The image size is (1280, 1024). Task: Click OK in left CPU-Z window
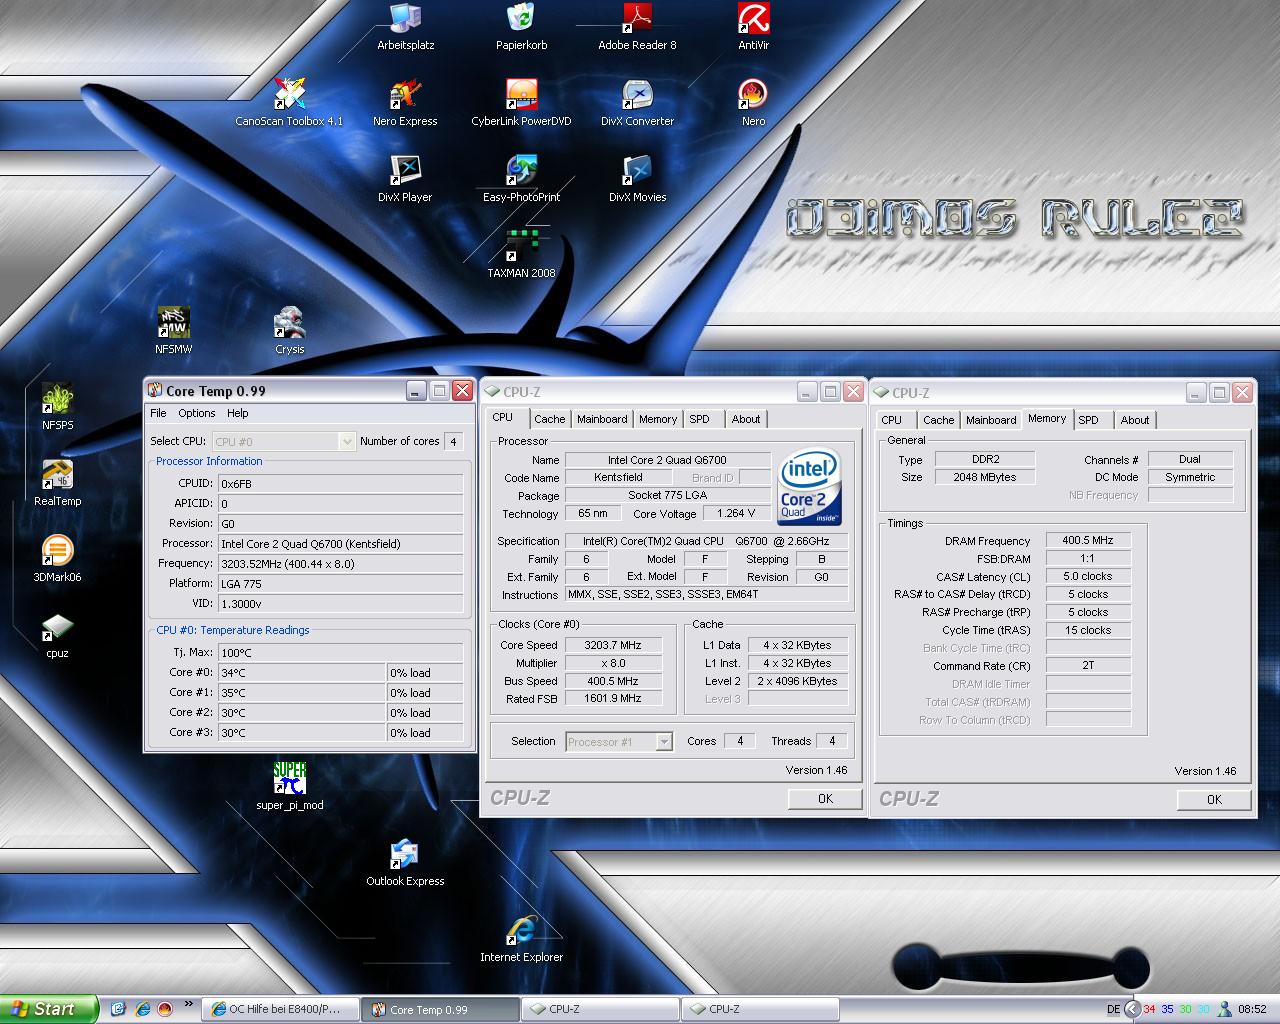(x=825, y=798)
